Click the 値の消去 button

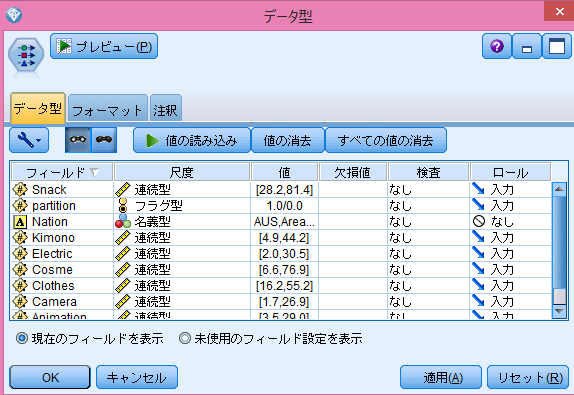click(288, 140)
